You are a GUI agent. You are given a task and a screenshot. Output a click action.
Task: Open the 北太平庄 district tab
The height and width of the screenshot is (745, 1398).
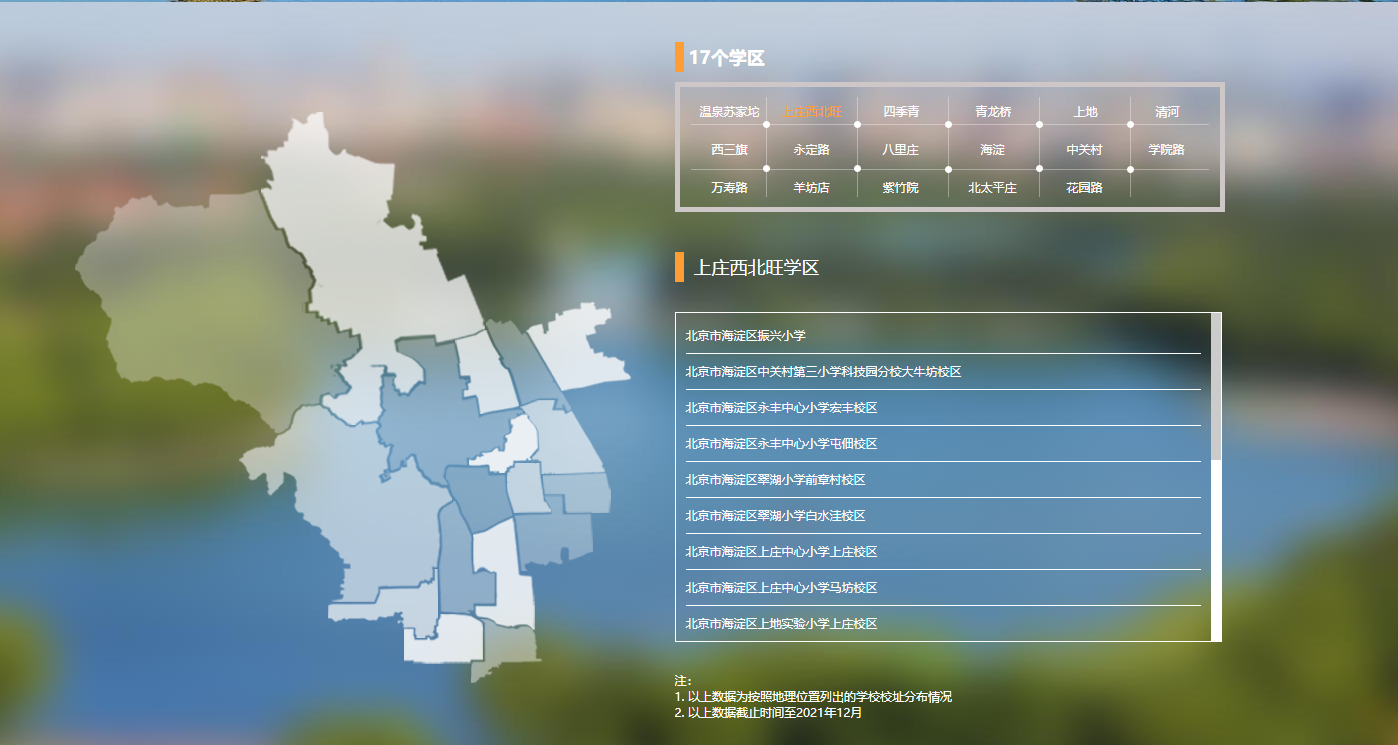[992, 188]
